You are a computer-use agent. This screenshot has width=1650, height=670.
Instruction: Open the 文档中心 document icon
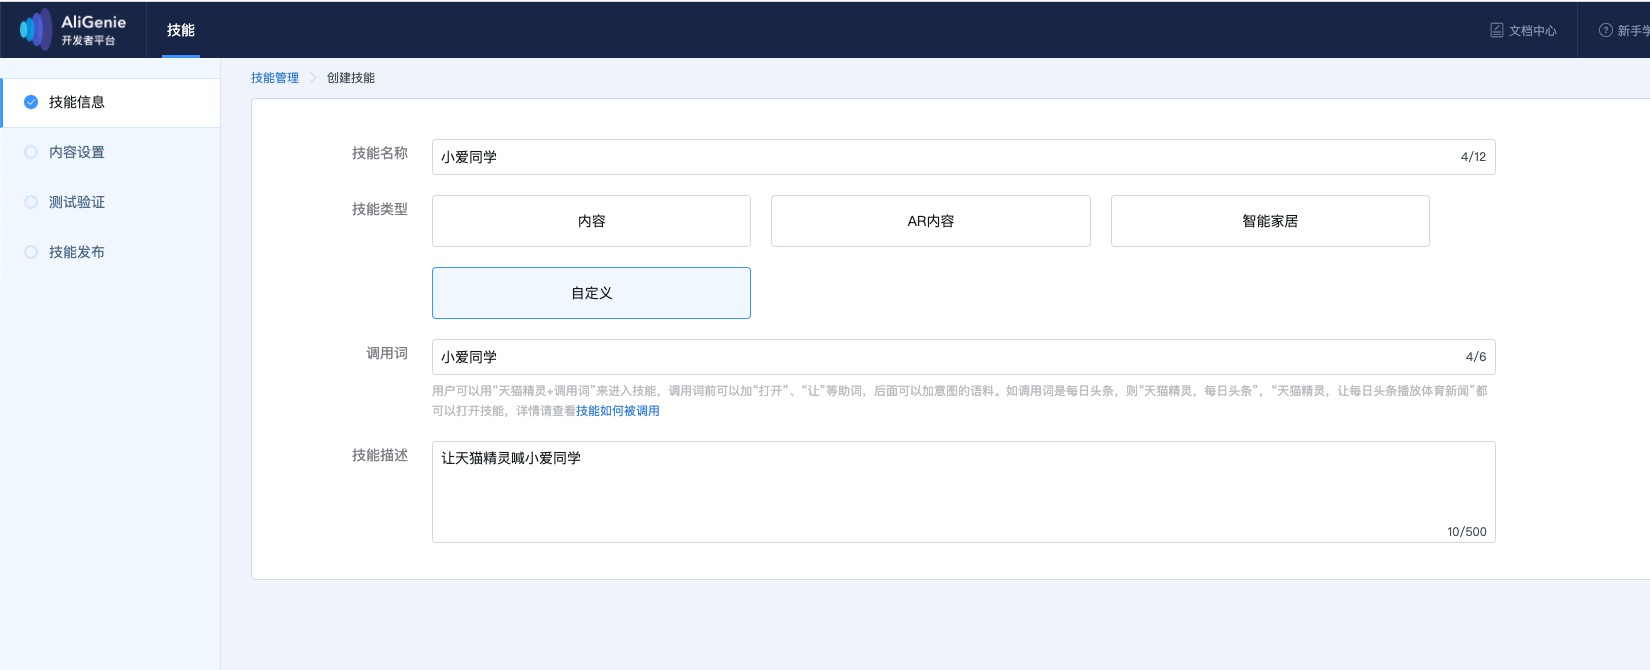coord(1497,30)
